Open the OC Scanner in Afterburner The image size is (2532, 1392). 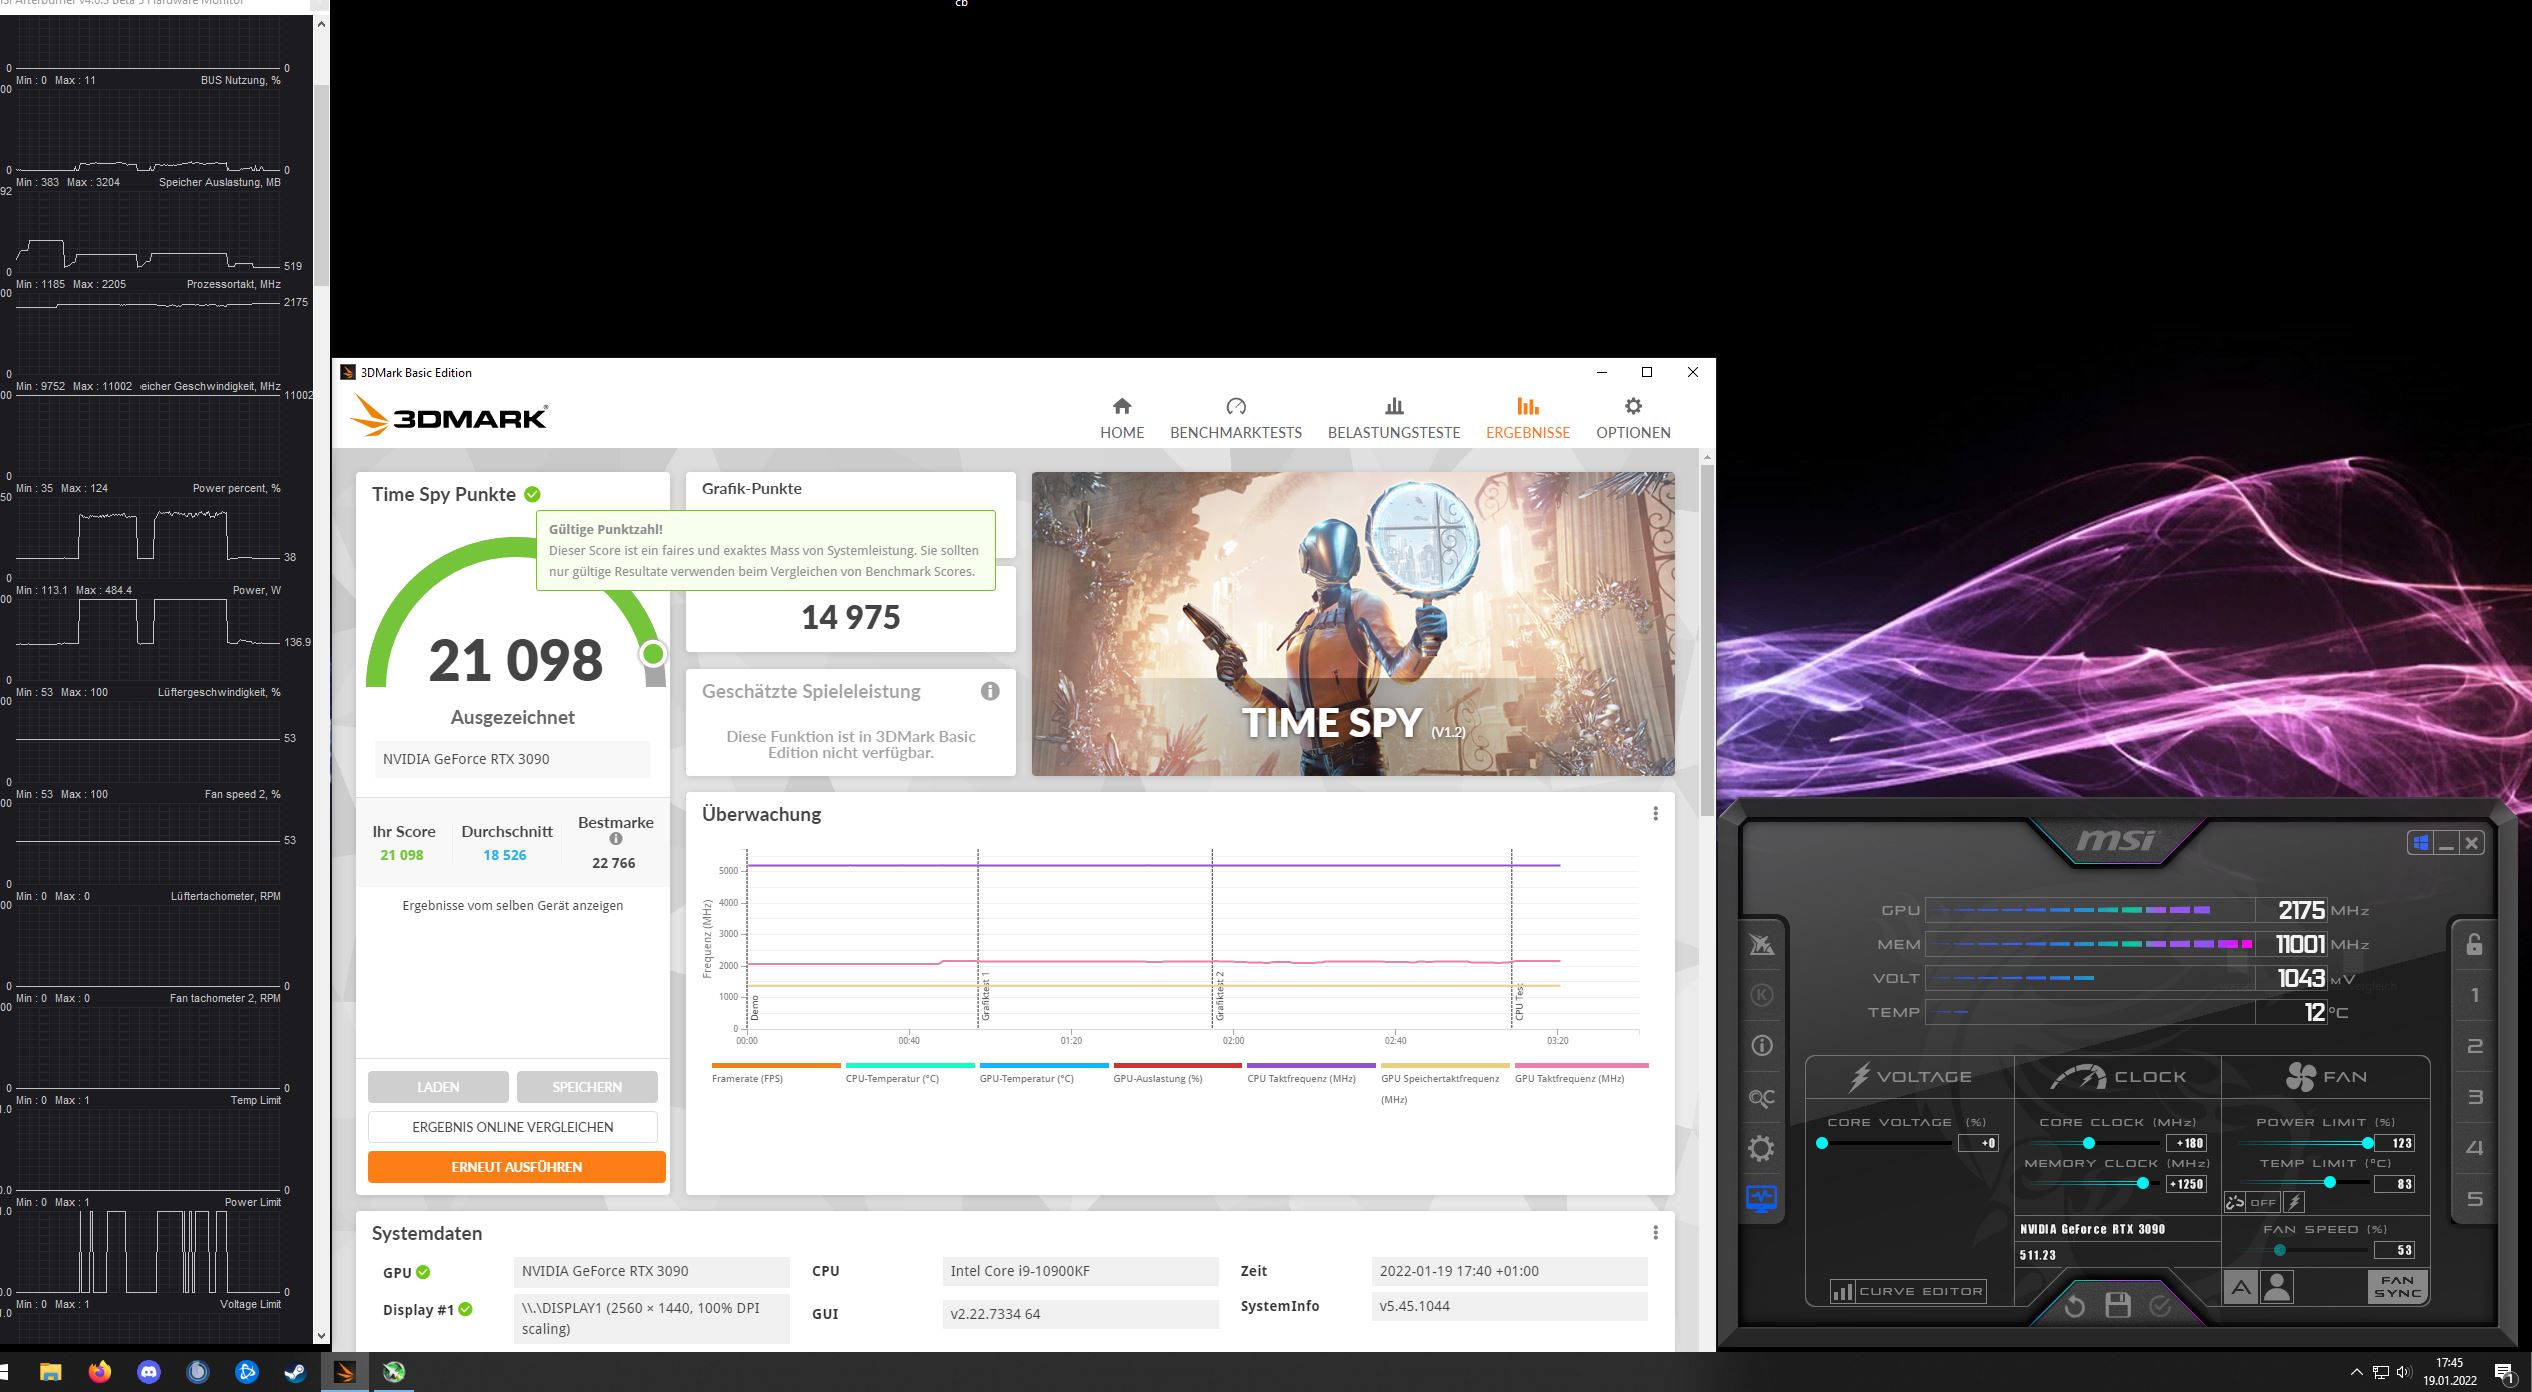[1761, 1098]
